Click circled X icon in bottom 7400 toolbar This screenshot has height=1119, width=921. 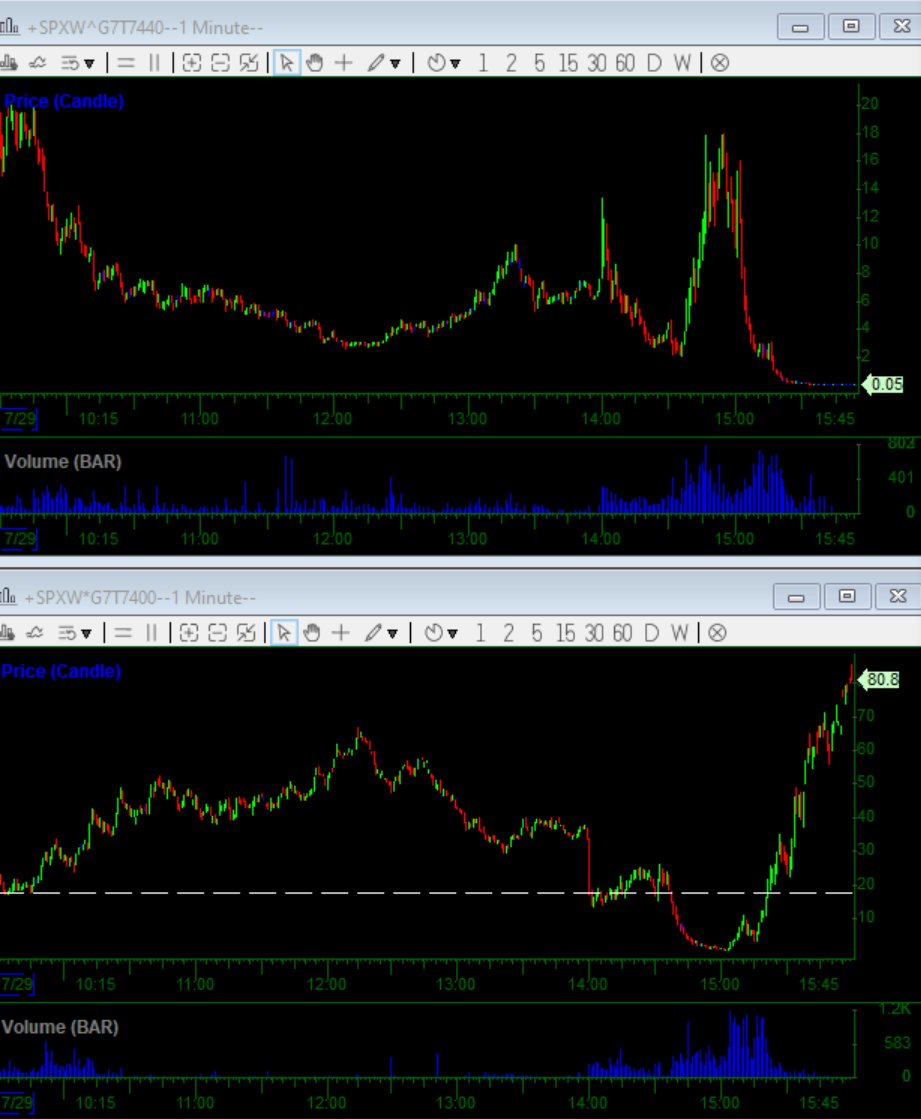point(717,632)
